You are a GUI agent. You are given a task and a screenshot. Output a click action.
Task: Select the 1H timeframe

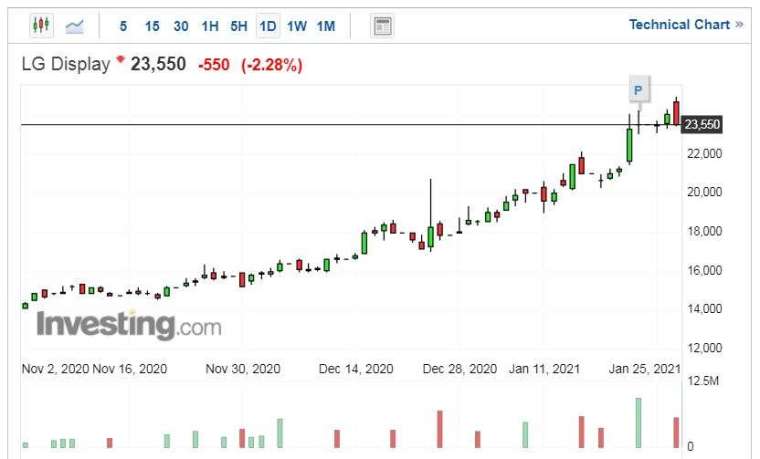coord(210,26)
